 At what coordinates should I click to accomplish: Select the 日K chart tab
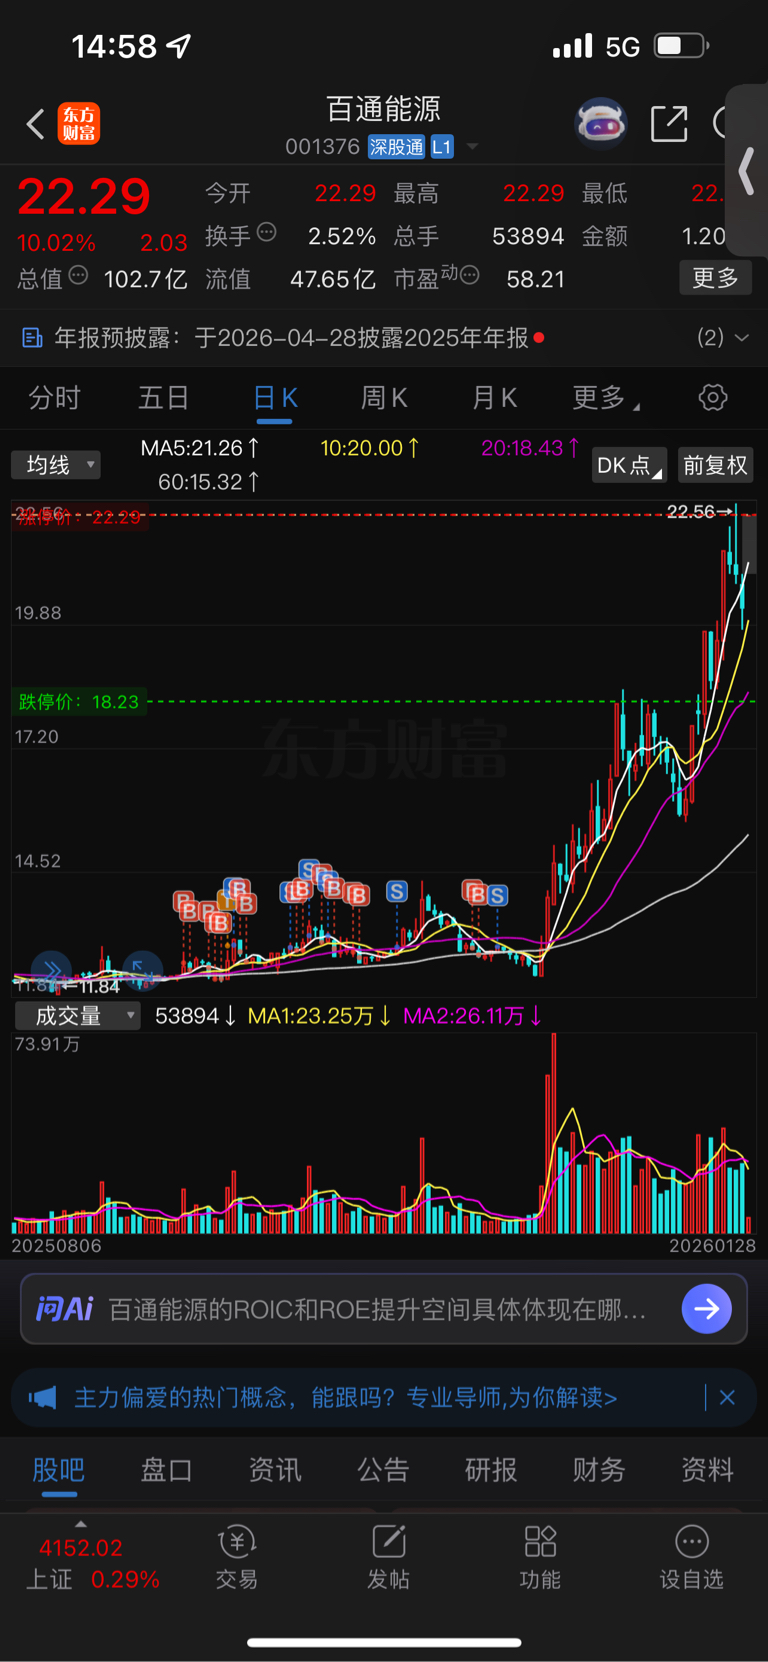click(275, 398)
